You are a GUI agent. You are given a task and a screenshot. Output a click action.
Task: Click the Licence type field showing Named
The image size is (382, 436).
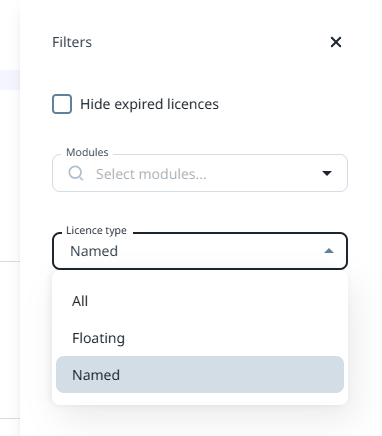coord(200,251)
